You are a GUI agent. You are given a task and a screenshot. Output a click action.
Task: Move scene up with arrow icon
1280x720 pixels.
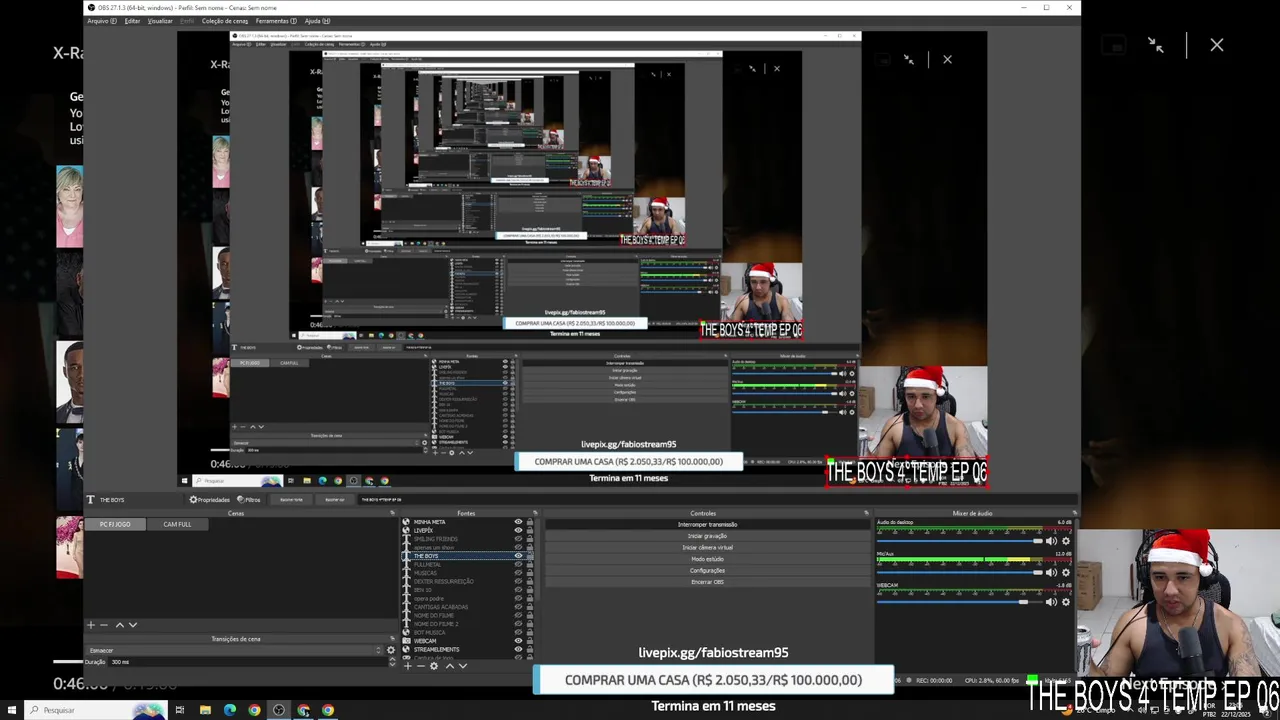tap(119, 625)
